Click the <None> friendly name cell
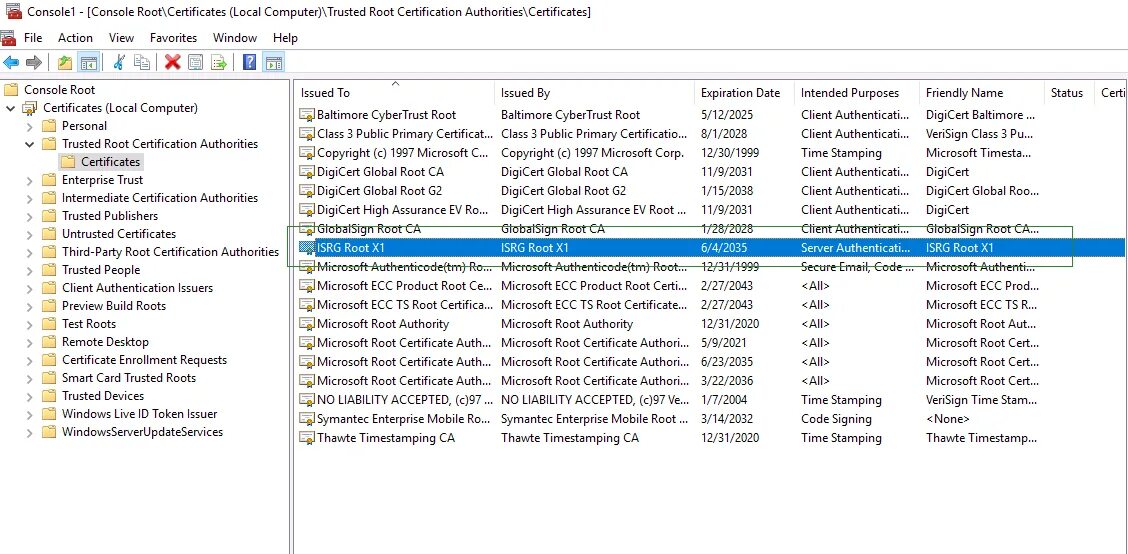Screen dimensions: 1128x554 [x=947, y=419]
